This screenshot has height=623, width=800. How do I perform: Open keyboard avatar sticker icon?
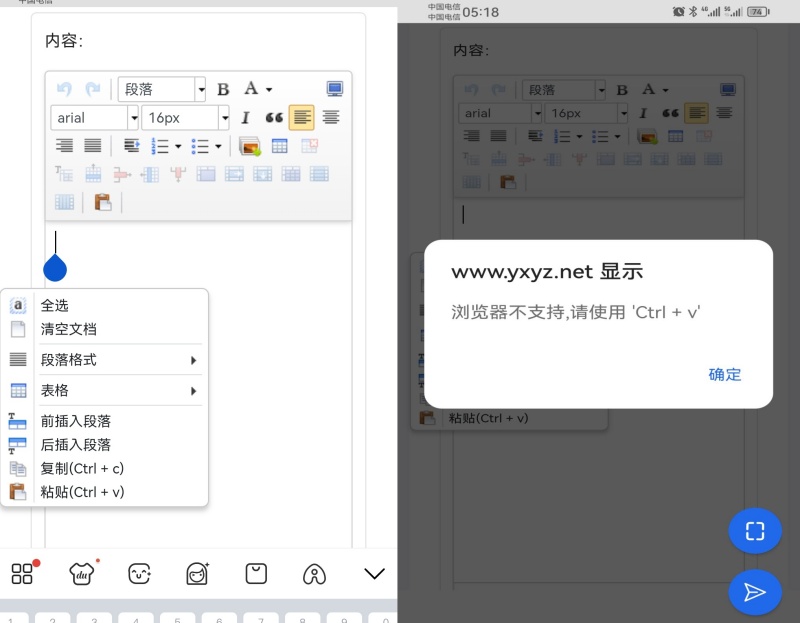click(197, 574)
